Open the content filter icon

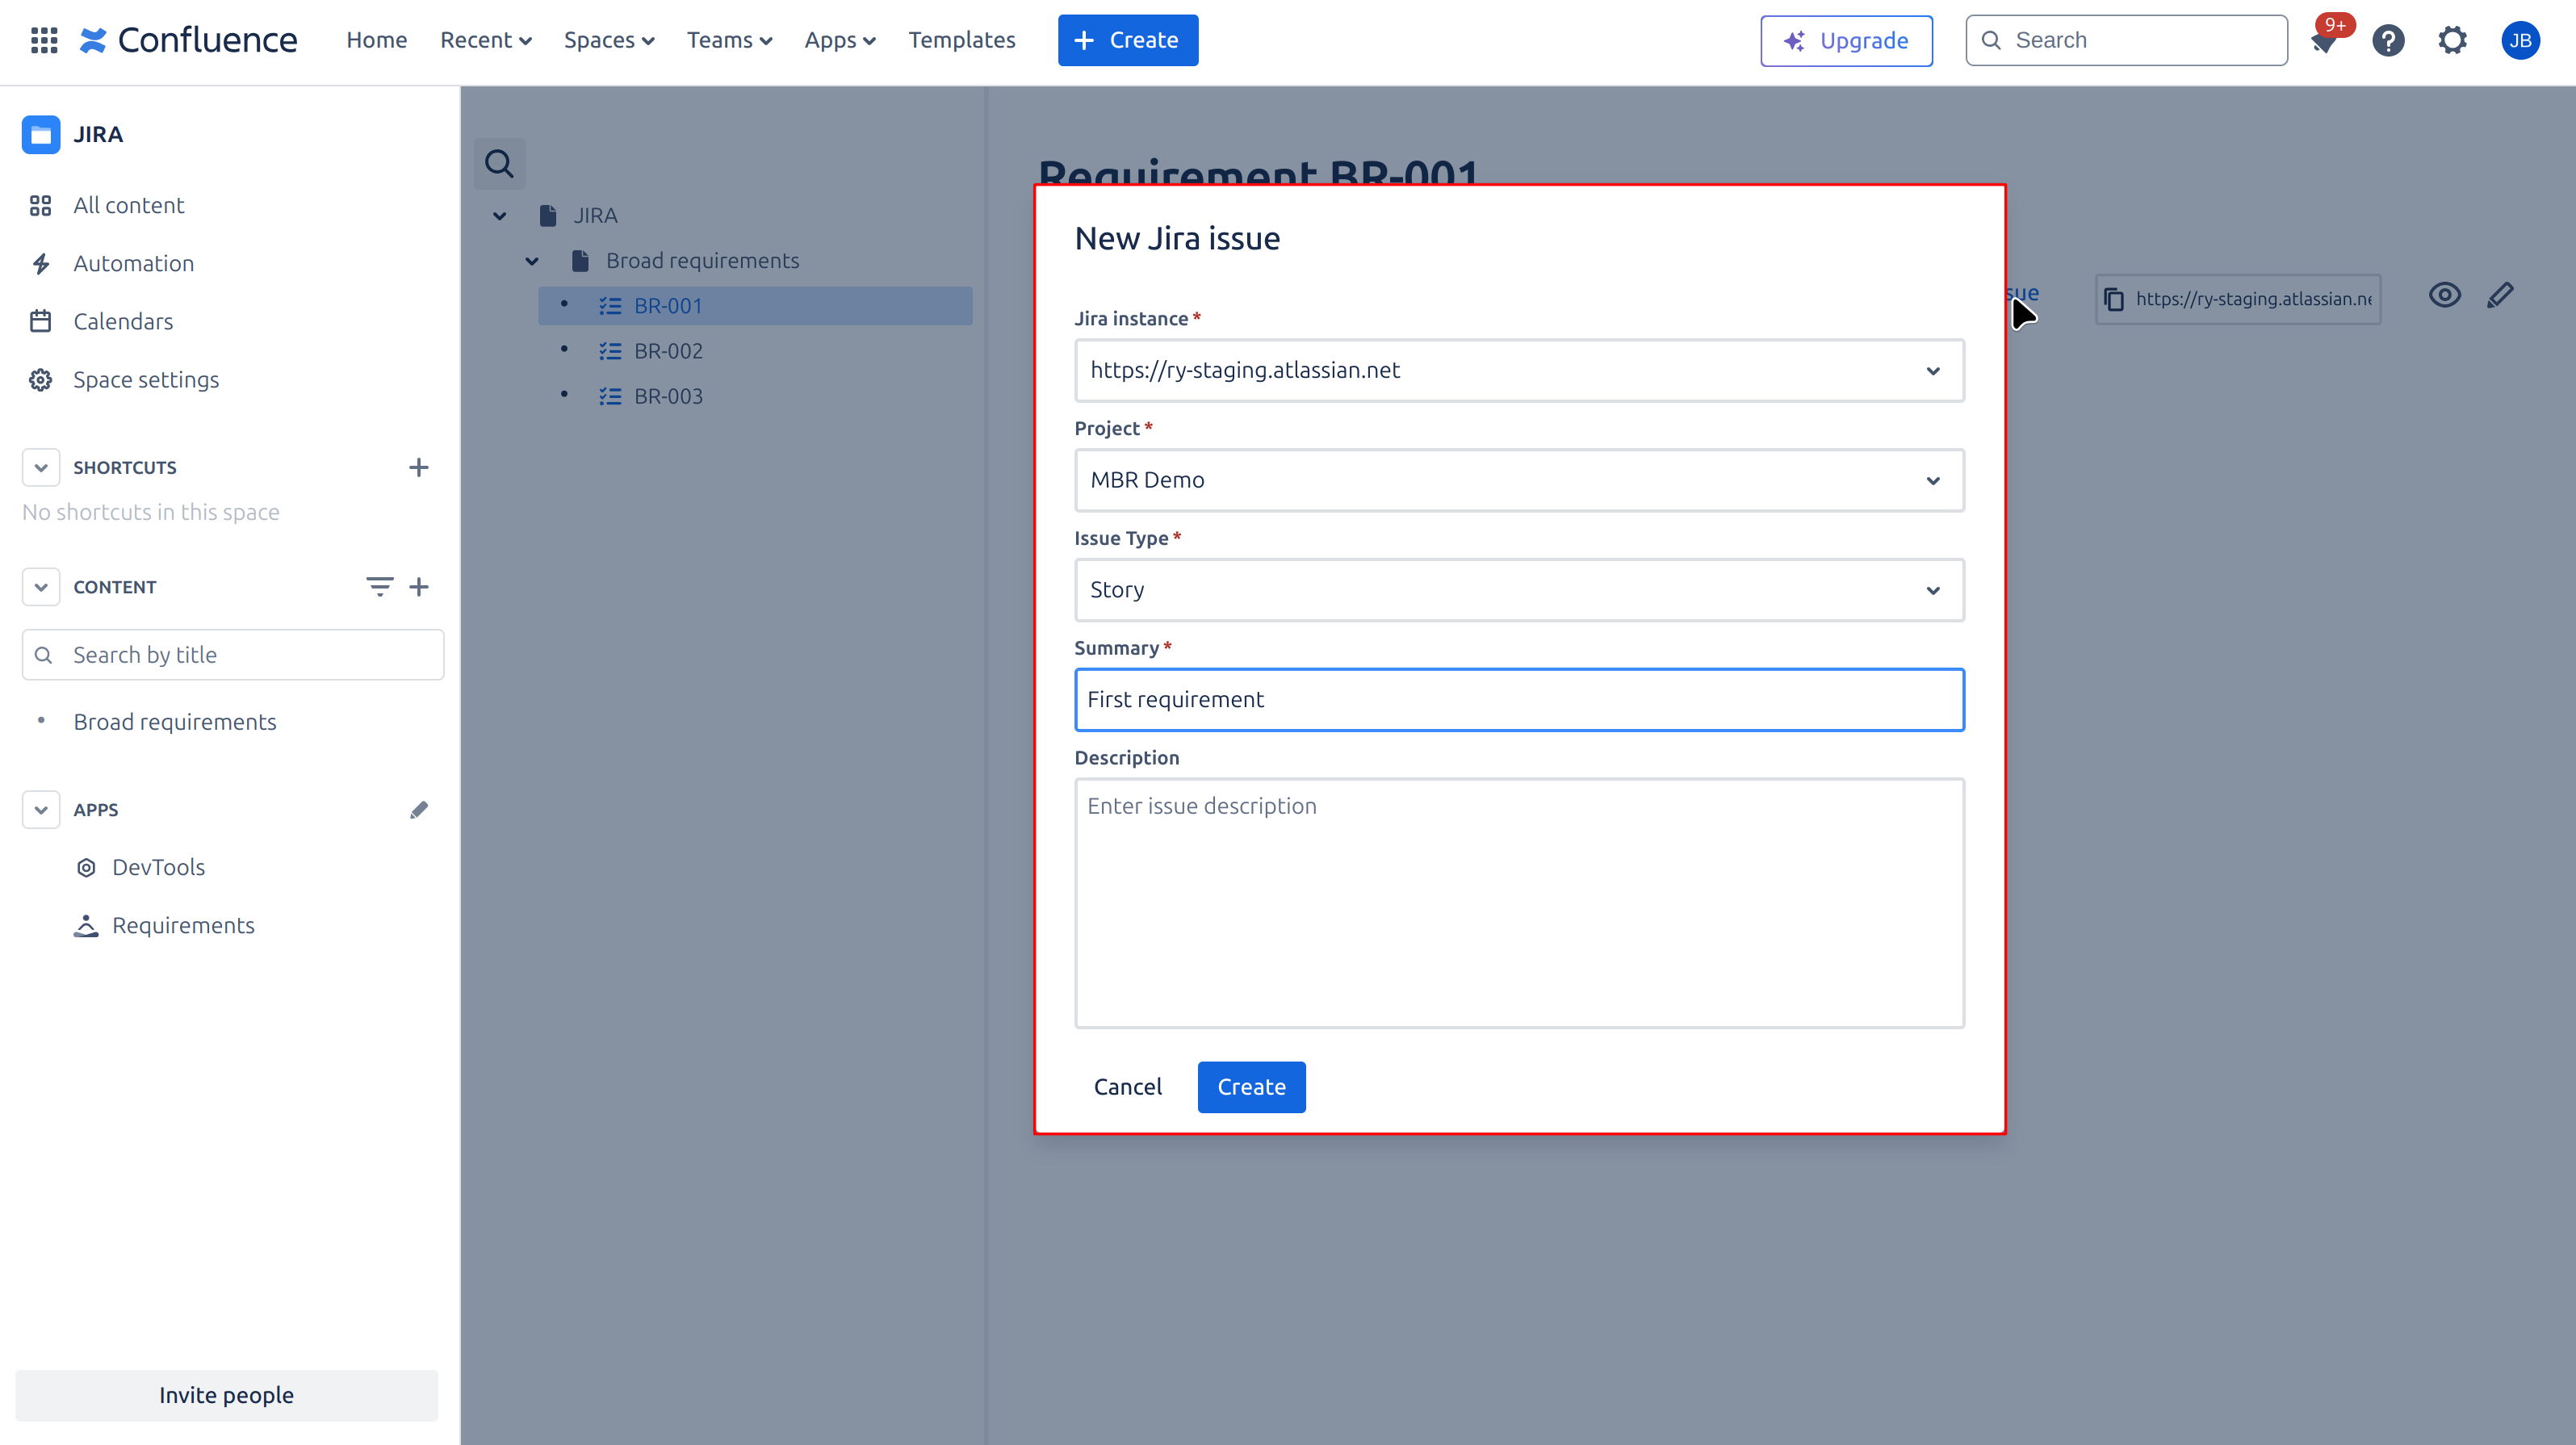point(379,586)
